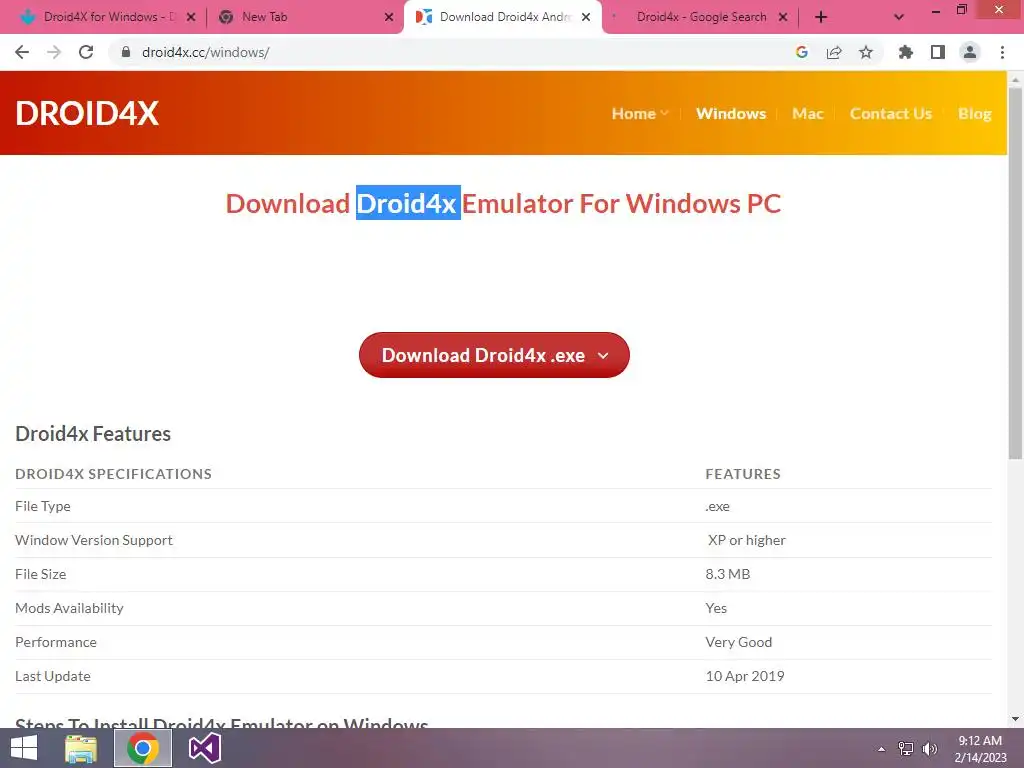Open the Blog nav link
This screenshot has width=1024, height=768.
(974, 114)
